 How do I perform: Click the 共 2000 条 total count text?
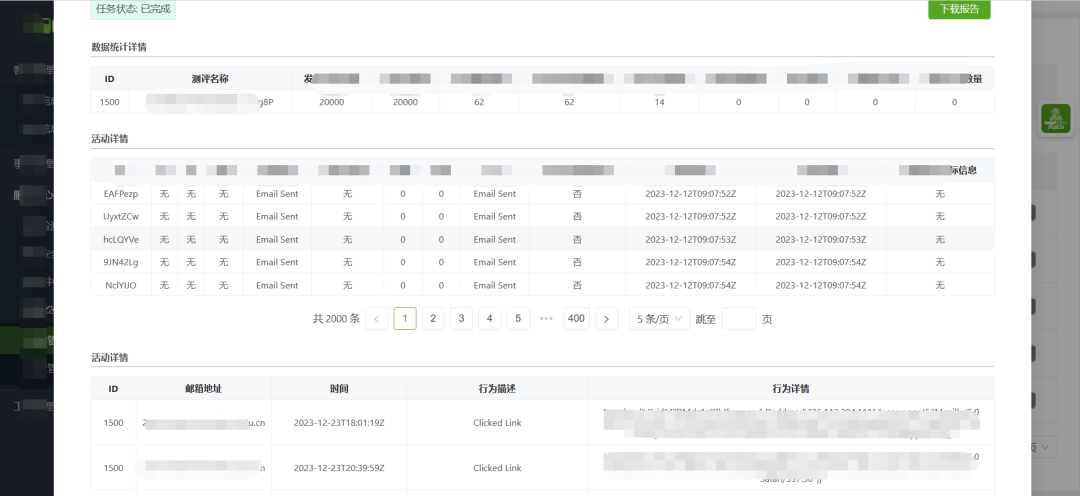(x=336, y=318)
